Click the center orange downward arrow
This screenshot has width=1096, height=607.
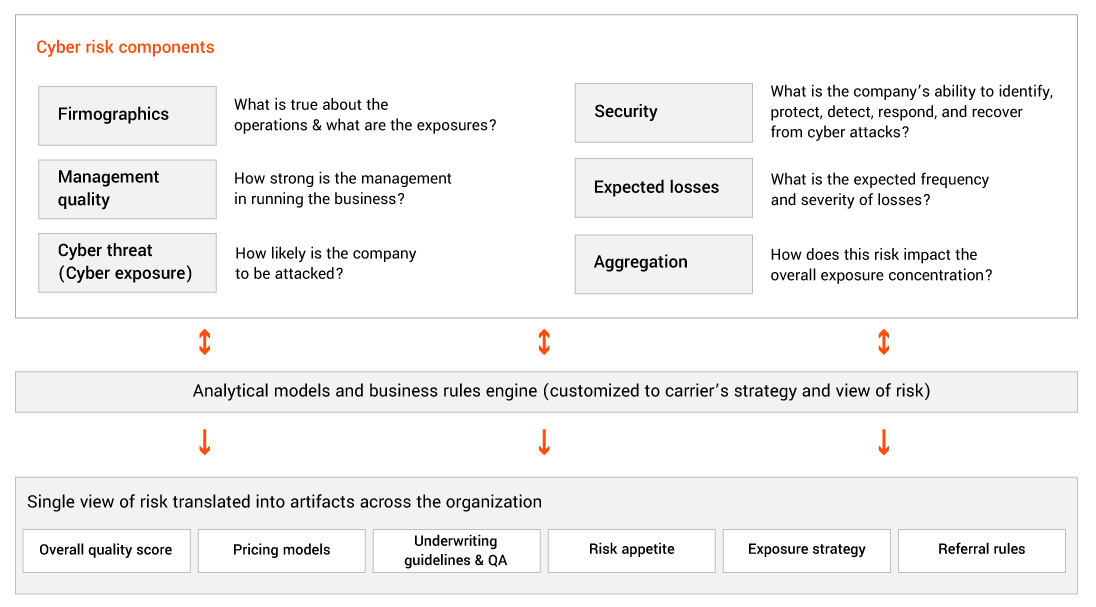point(544,442)
